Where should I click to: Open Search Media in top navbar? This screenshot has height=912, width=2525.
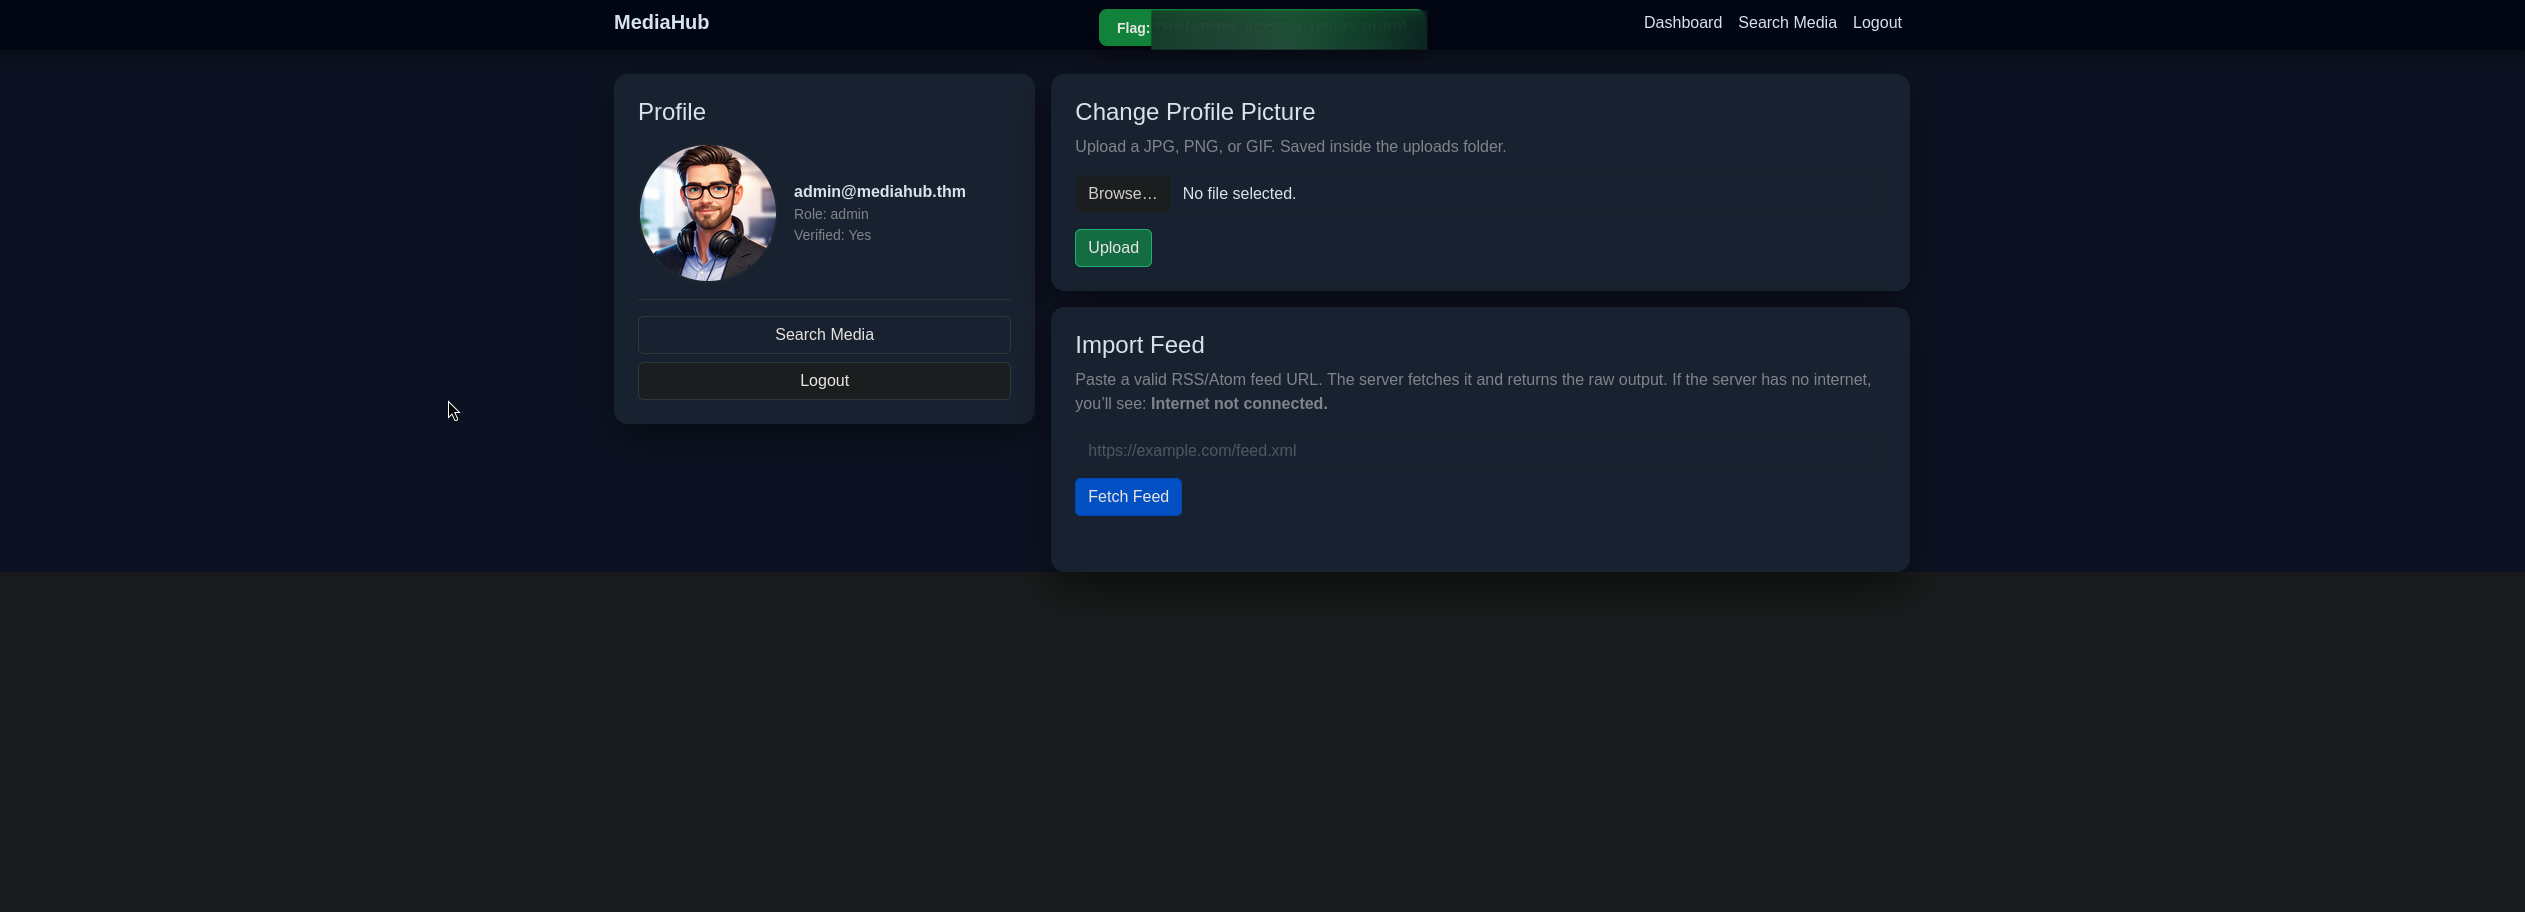click(1787, 22)
